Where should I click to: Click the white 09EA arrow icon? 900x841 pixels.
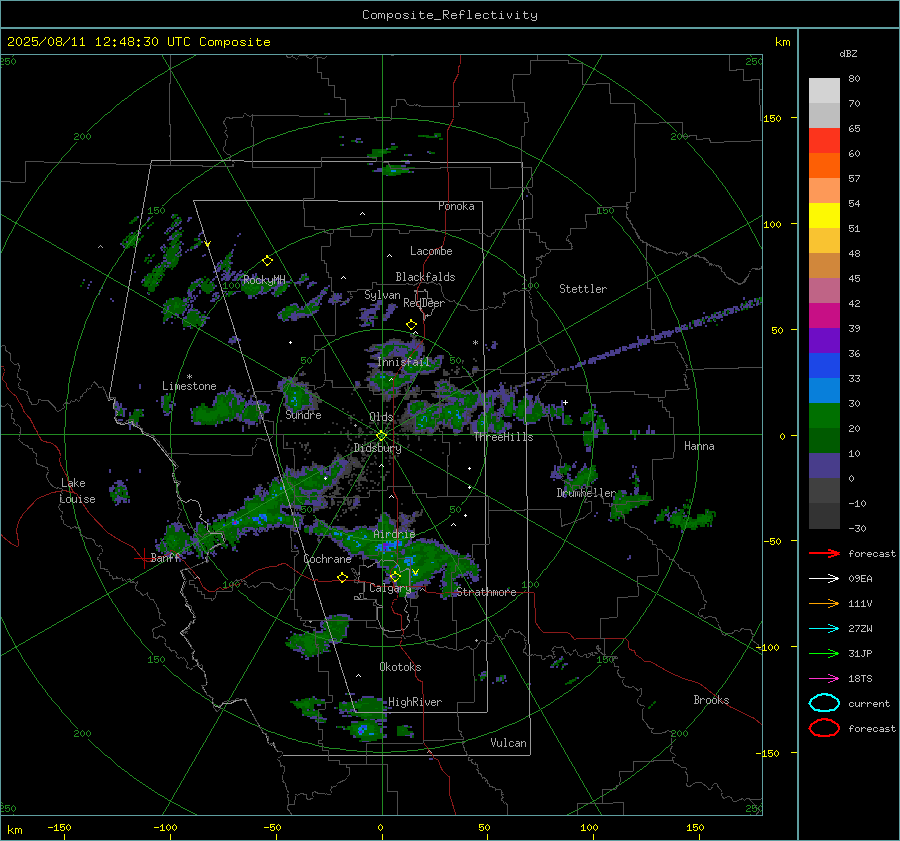click(x=824, y=579)
